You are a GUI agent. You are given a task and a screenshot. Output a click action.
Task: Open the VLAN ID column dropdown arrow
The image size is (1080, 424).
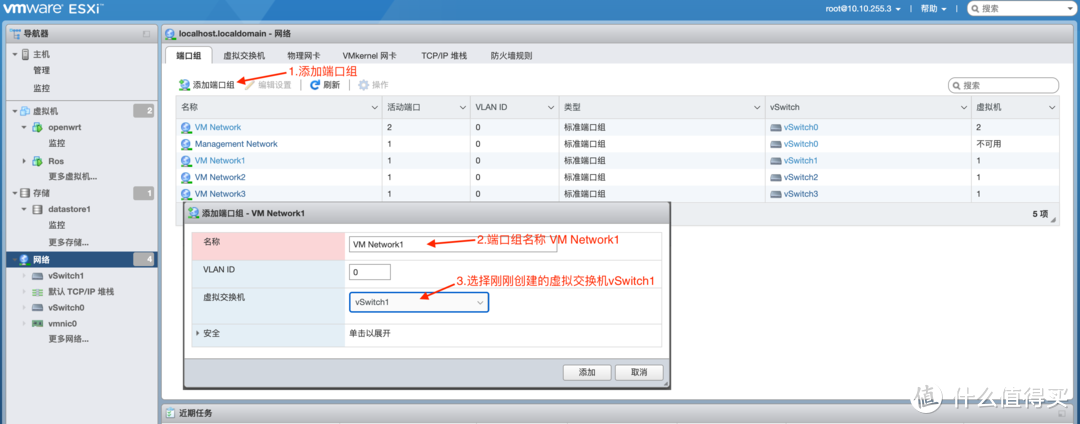[x=551, y=107]
